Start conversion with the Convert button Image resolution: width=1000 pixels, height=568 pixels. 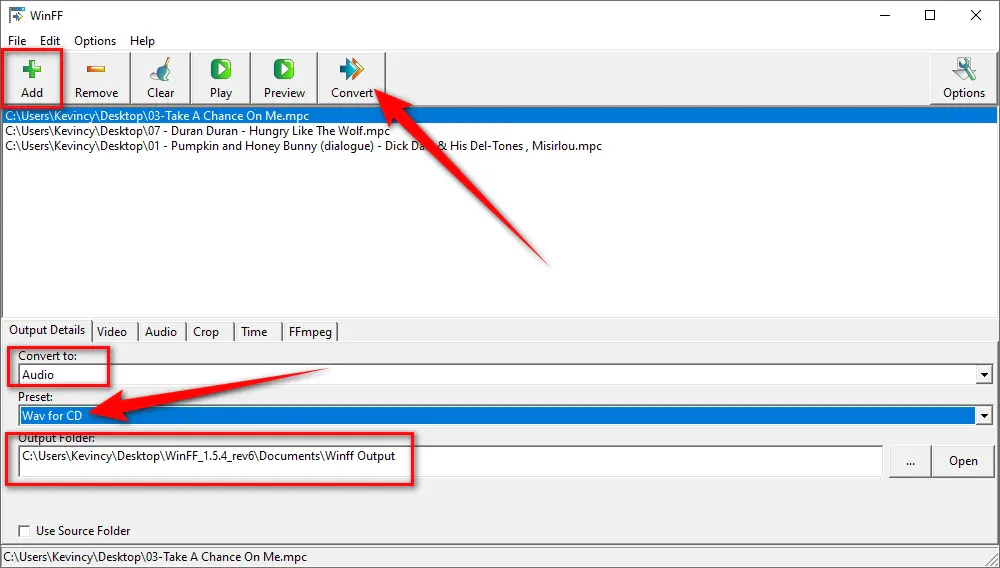[x=351, y=78]
